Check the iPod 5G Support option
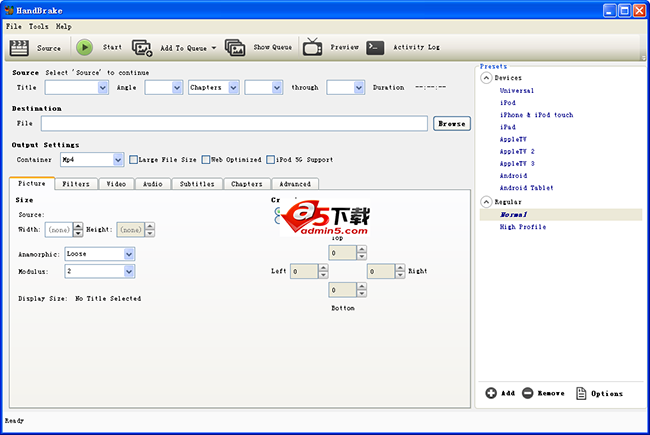 click(271, 159)
